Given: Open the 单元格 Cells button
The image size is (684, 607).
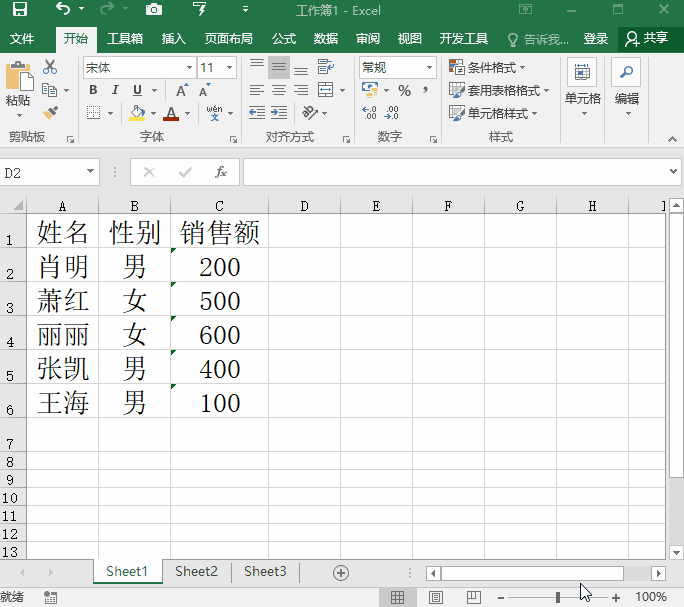Looking at the screenshot, I should coord(582,87).
